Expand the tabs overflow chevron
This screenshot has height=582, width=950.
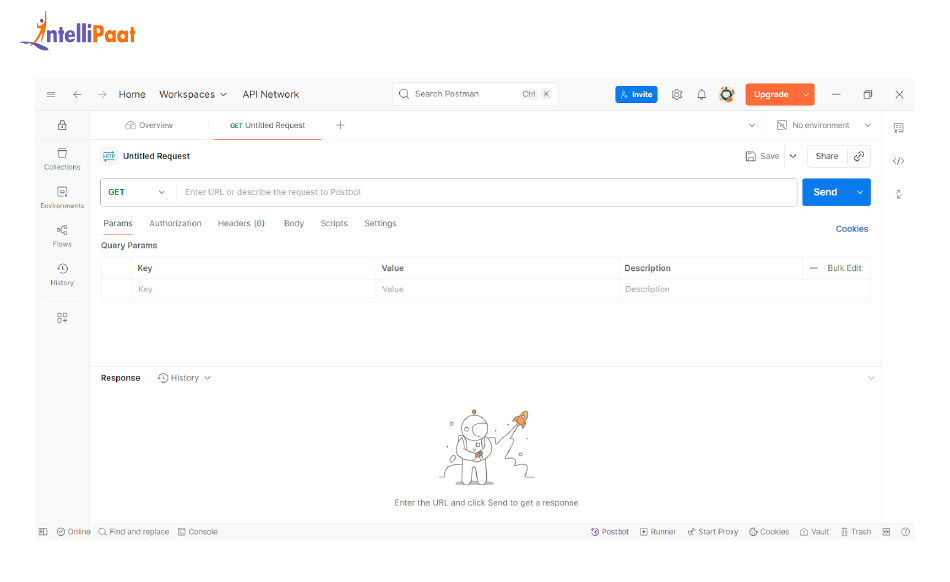click(752, 125)
